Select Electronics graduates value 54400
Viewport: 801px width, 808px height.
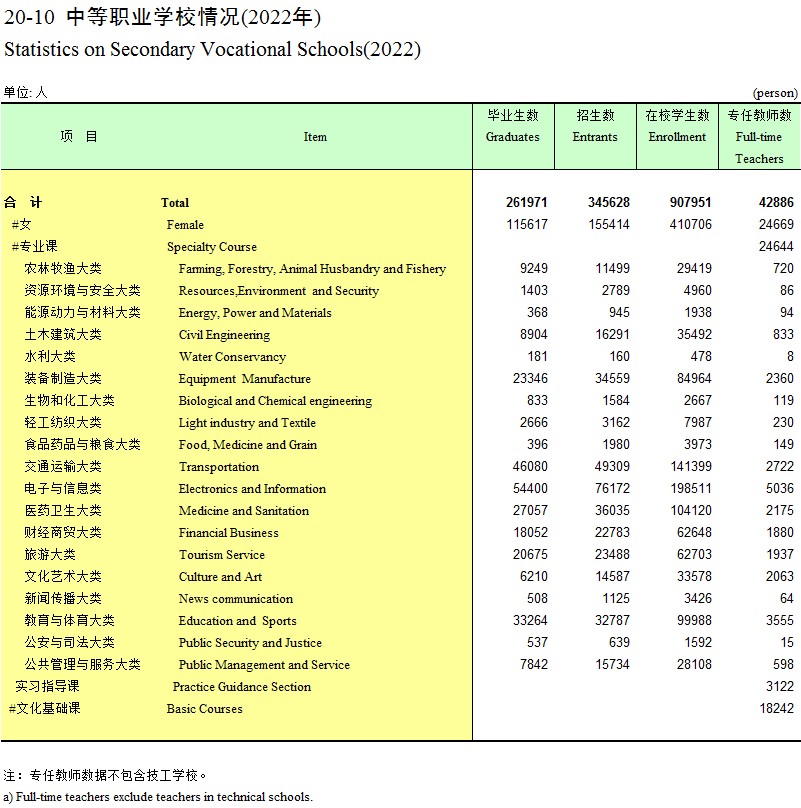(x=530, y=488)
